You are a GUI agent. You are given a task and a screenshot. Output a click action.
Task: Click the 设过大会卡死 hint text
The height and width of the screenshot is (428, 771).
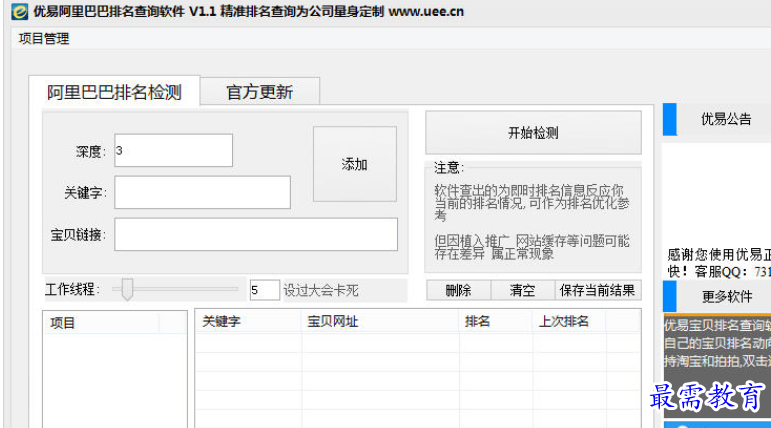coord(321,290)
